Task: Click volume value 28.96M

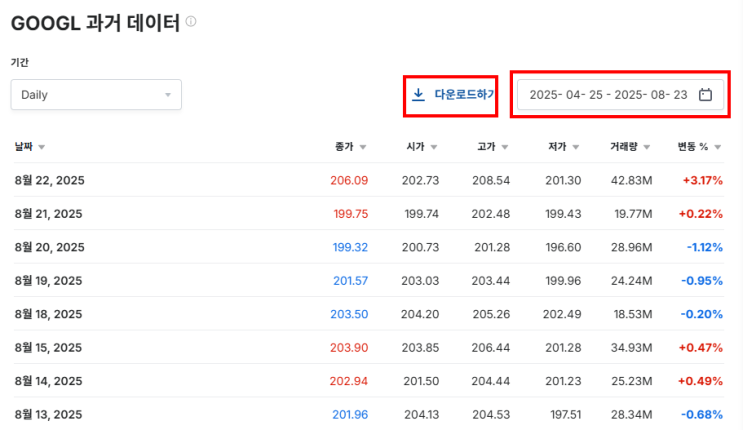Action: [x=632, y=247]
